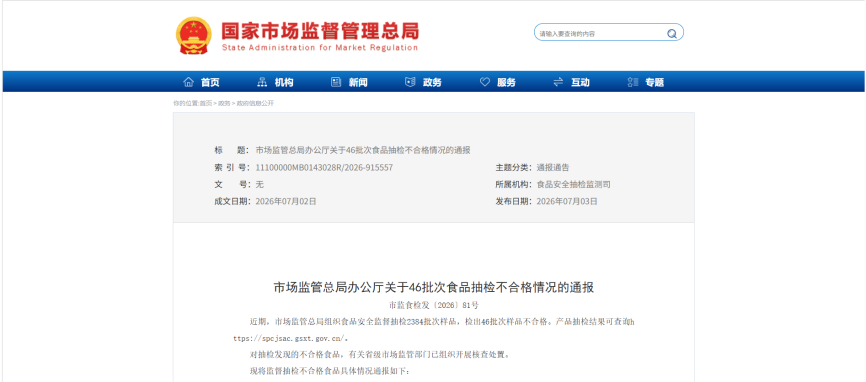This screenshot has width=866, height=382.
Task: Open the 服务 menu item
Action: (506, 82)
